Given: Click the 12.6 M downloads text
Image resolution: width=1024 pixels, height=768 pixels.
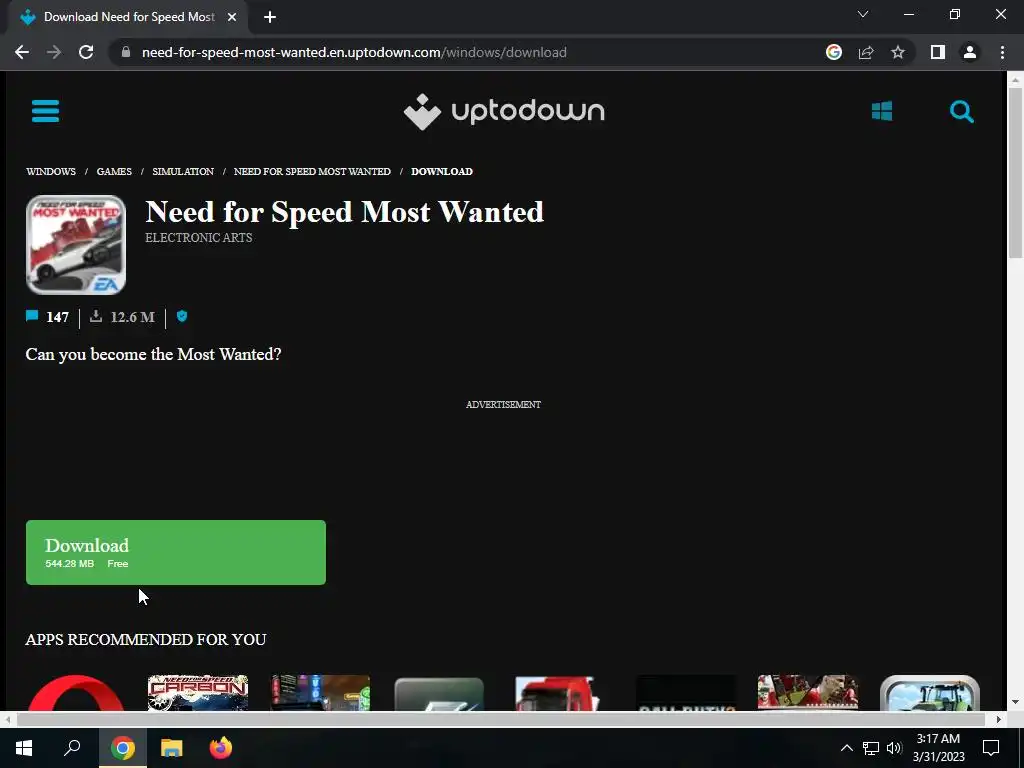Looking at the screenshot, I should [x=133, y=317].
